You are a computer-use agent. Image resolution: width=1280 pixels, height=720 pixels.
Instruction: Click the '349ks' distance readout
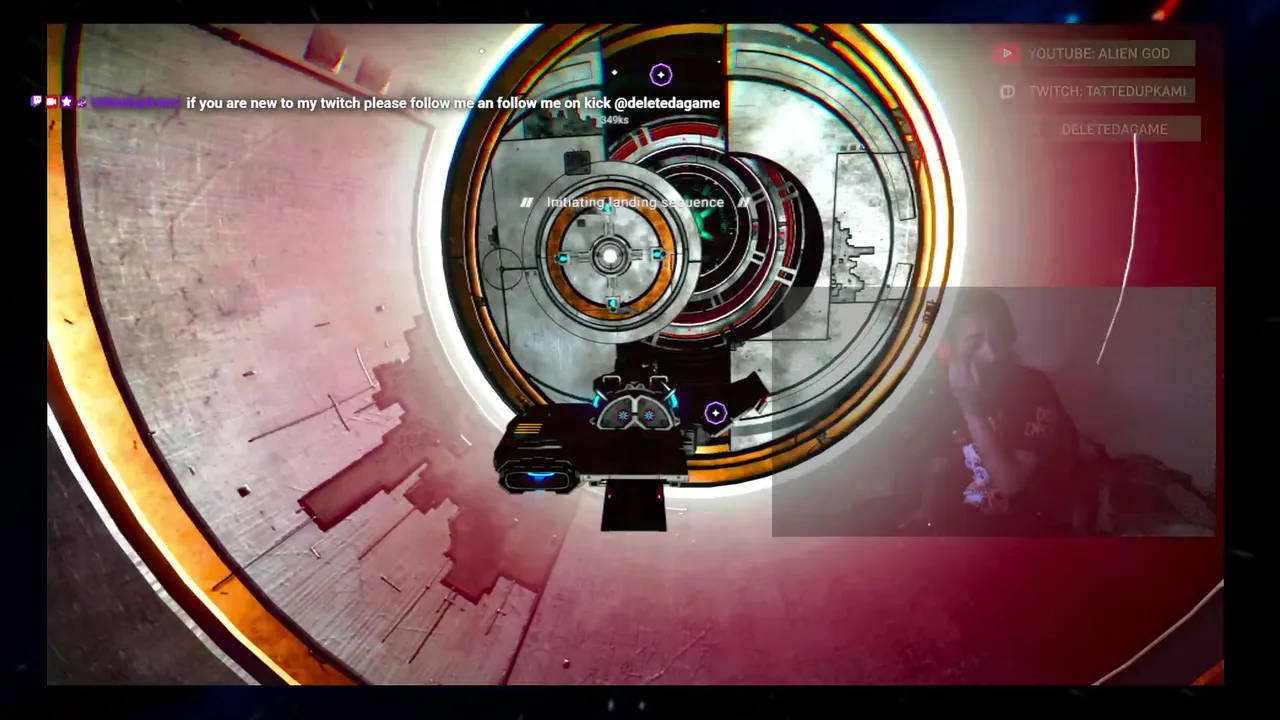[614, 121]
